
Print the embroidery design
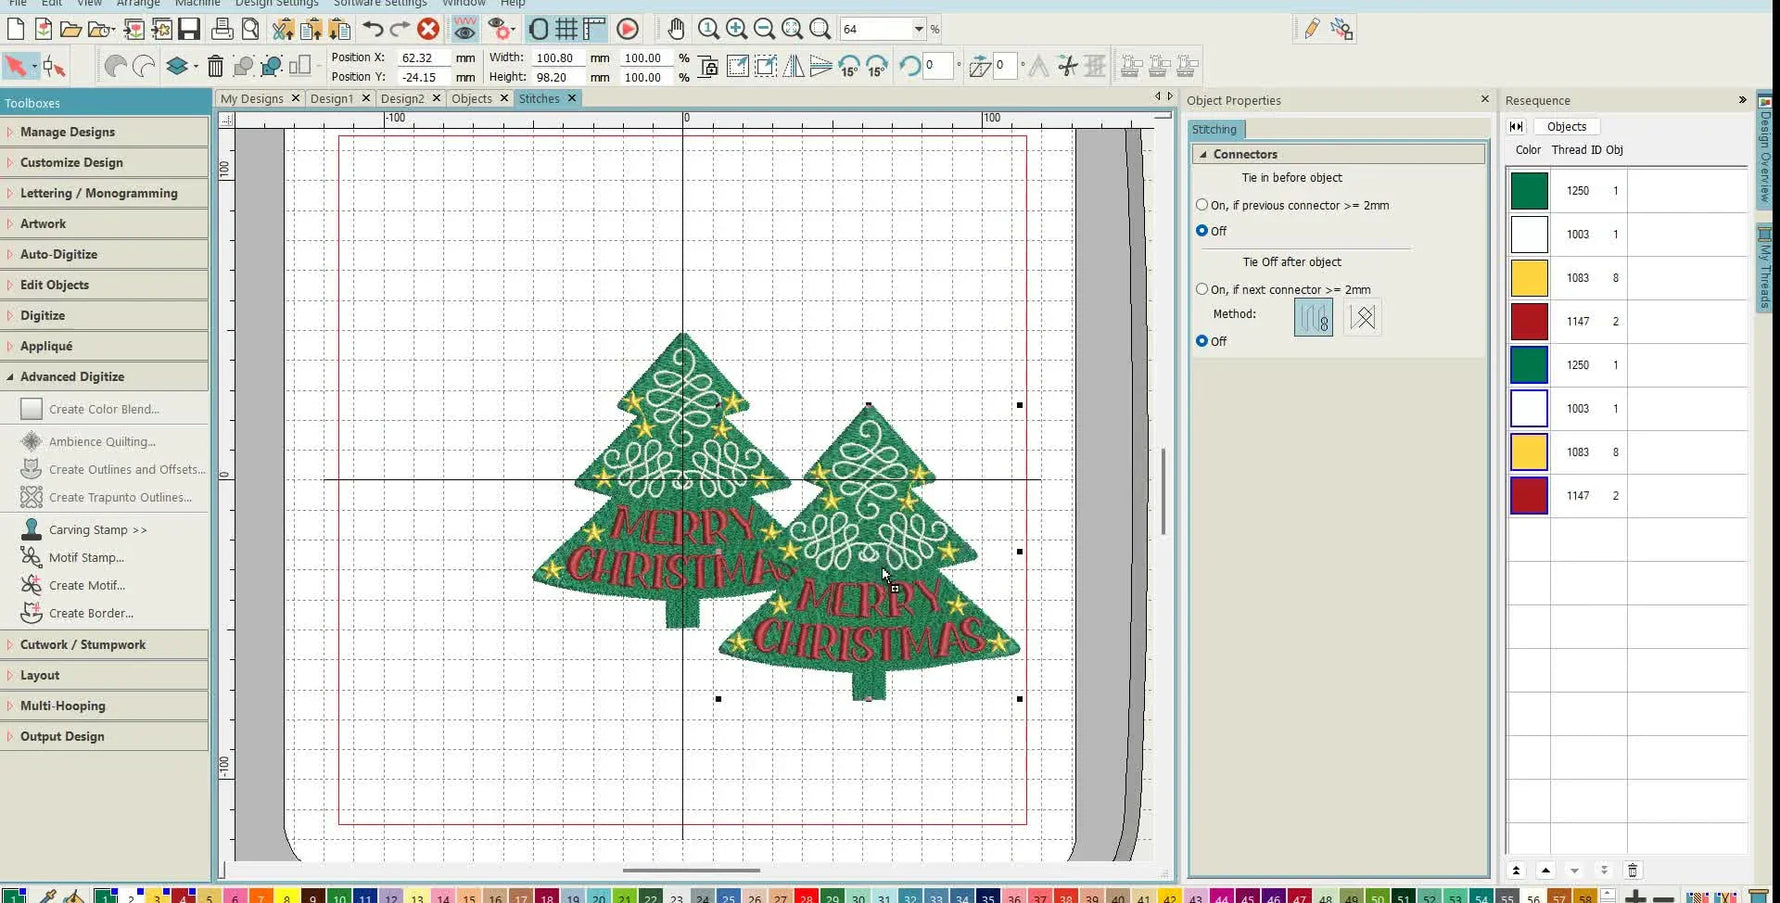click(223, 29)
